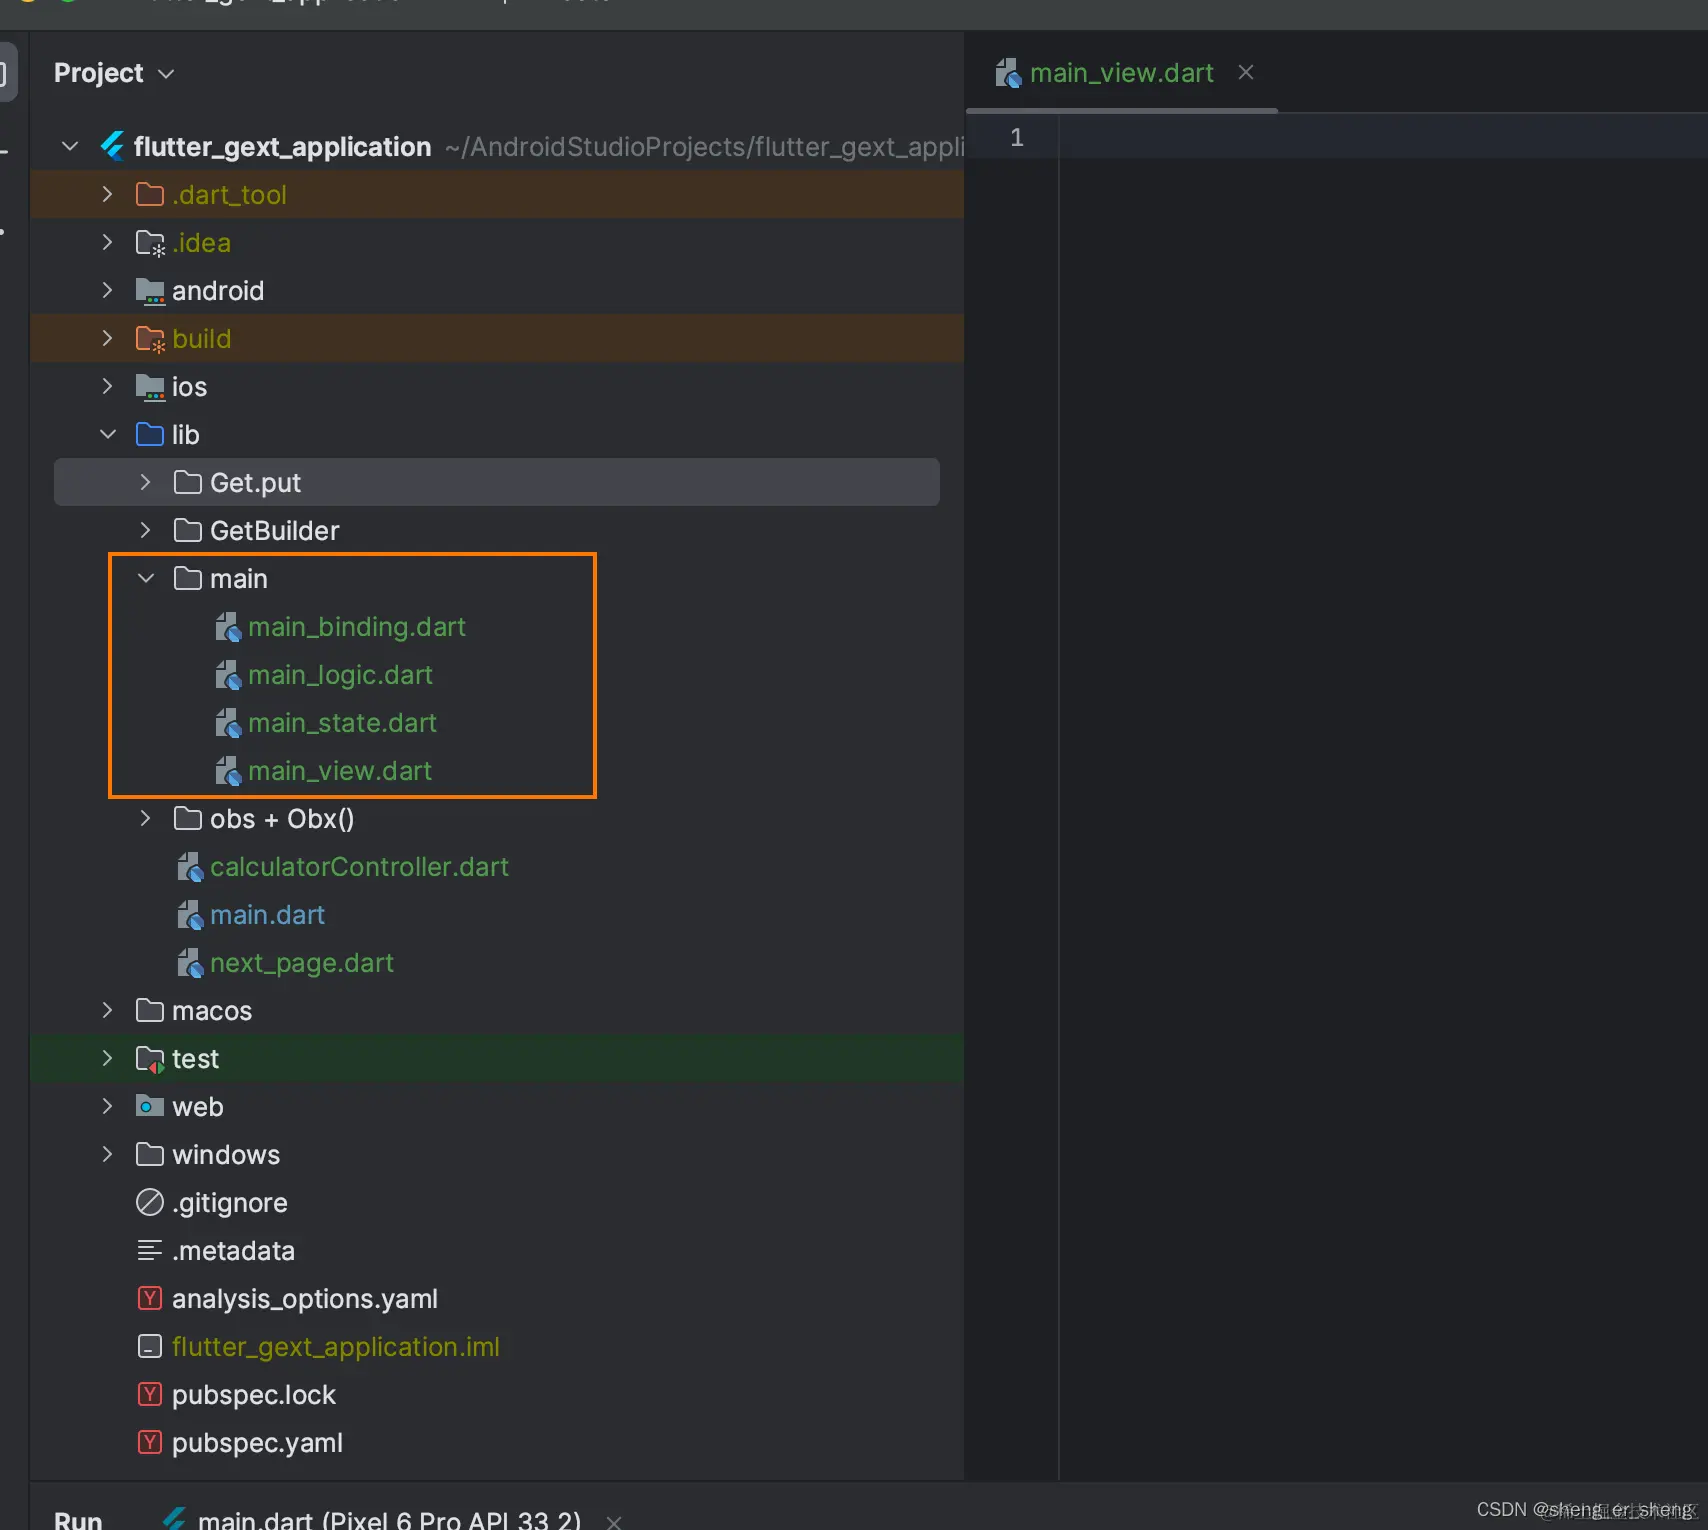This screenshot has width=1708, height=1530.
Task: Click the Get.put folder icon
Action: 188,482
